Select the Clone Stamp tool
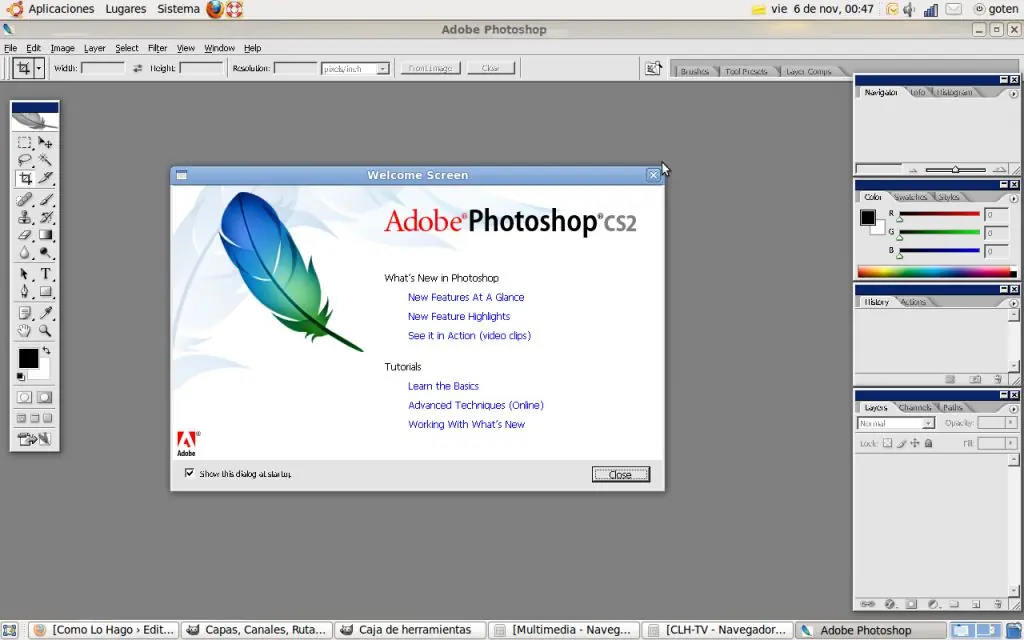 coord(24,217)
